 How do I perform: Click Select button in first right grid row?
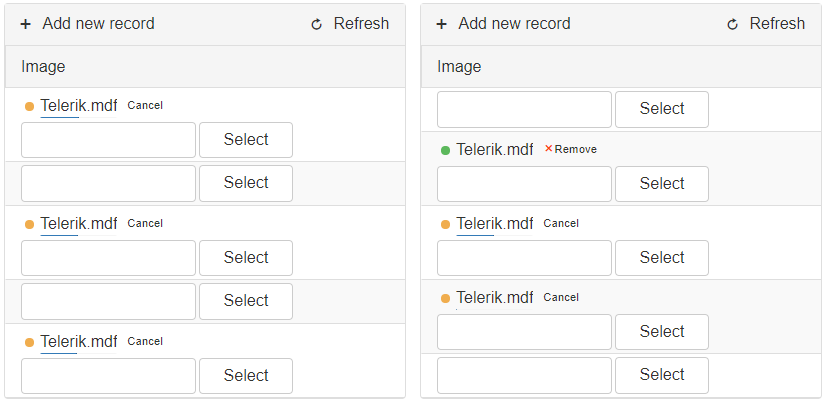(x=662, y=109)
